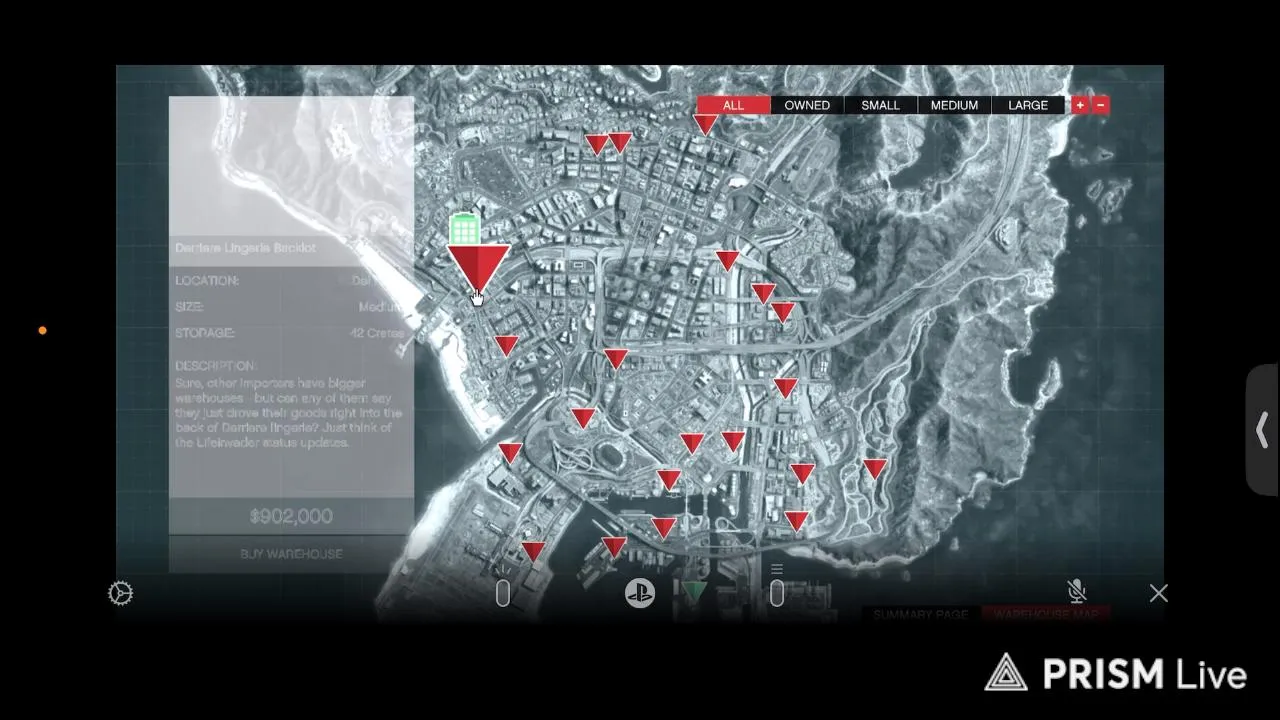
Task: Show ALL warehouses filter
Action: (x=734, y=105)
